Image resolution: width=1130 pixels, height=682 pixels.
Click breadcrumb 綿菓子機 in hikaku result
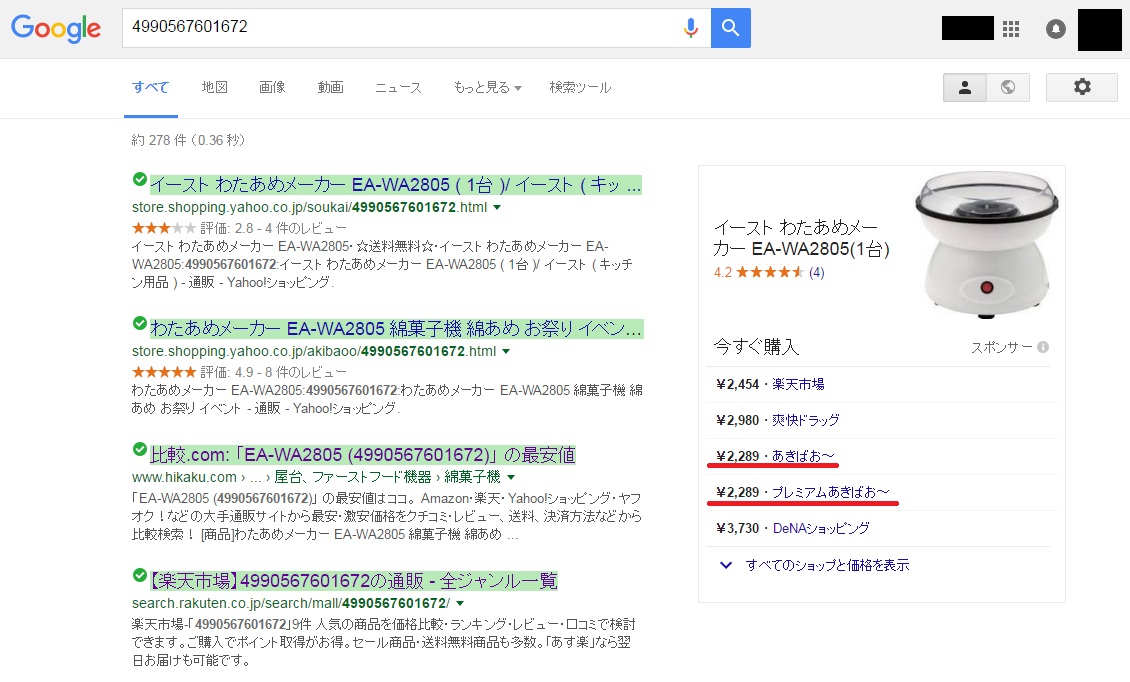pos(472,477)
